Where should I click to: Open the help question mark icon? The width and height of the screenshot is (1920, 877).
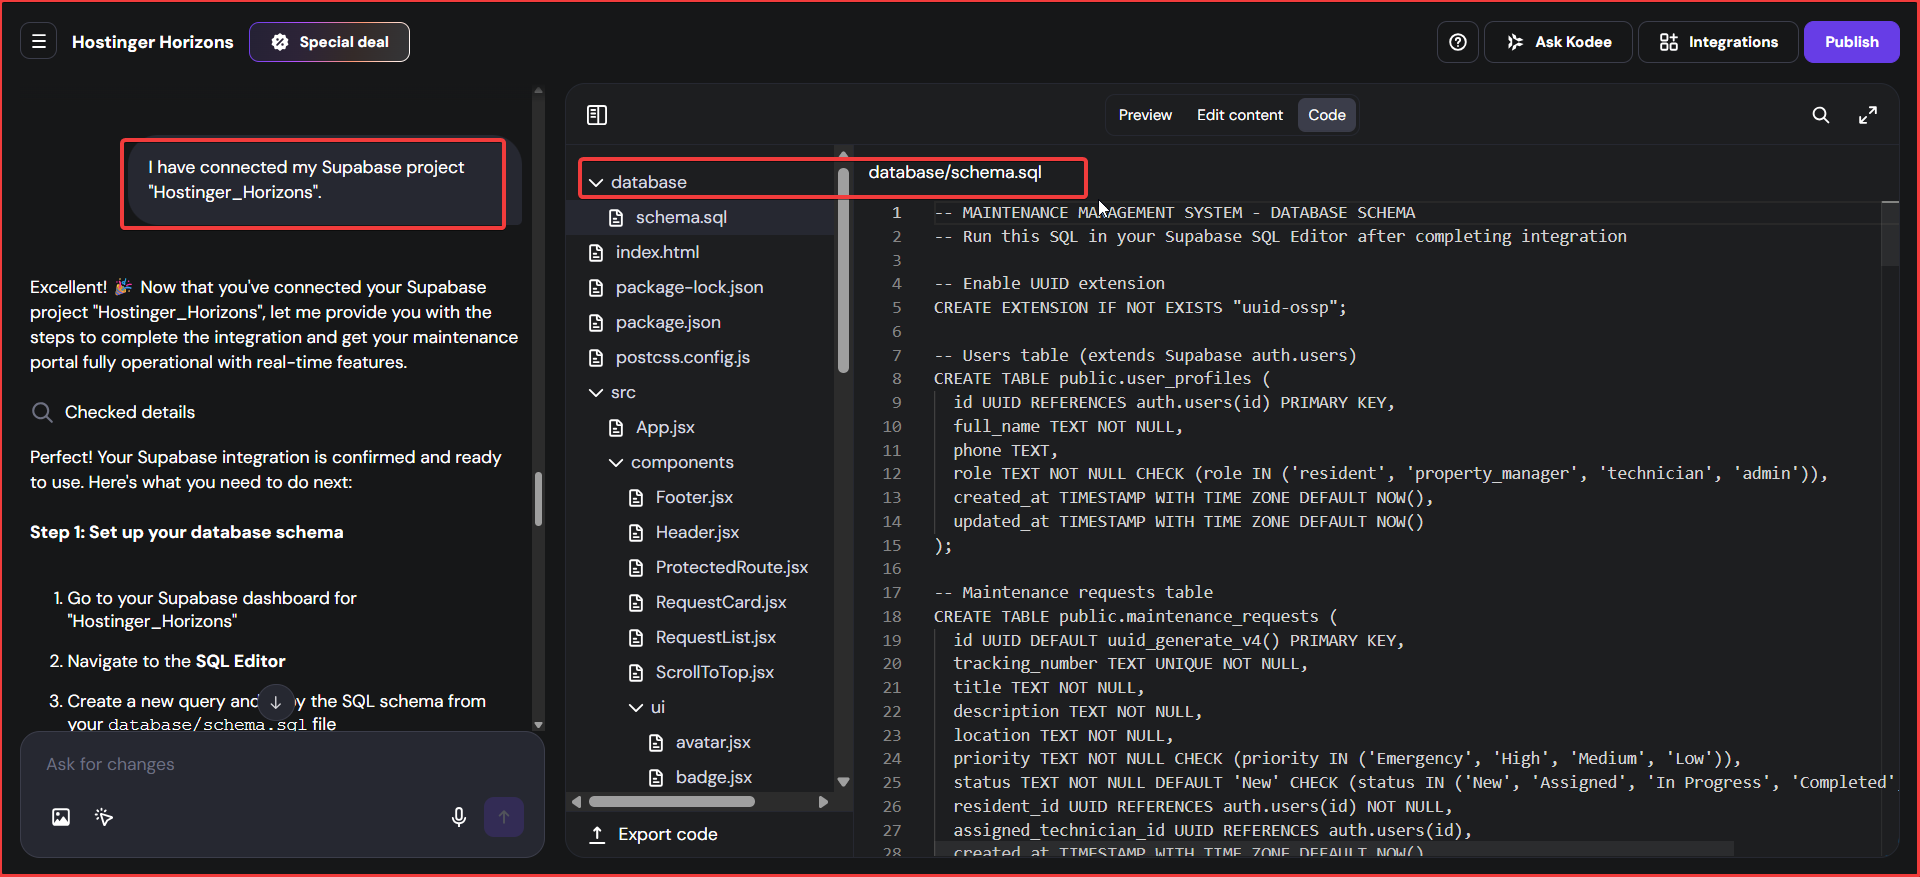pos(1458,42)
